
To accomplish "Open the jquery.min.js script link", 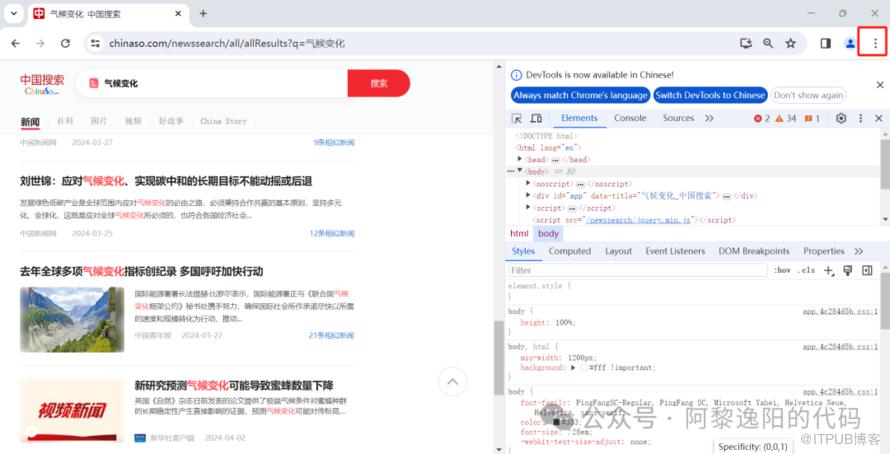I will pos(638,220).
